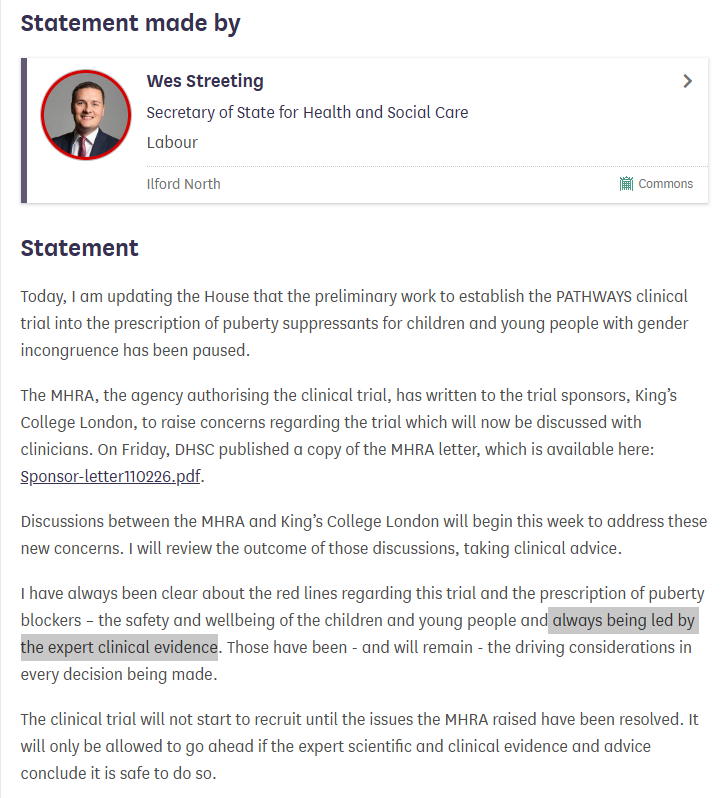Select the Commons label text
The image size is (725, 798).
[x=665, y=184]
